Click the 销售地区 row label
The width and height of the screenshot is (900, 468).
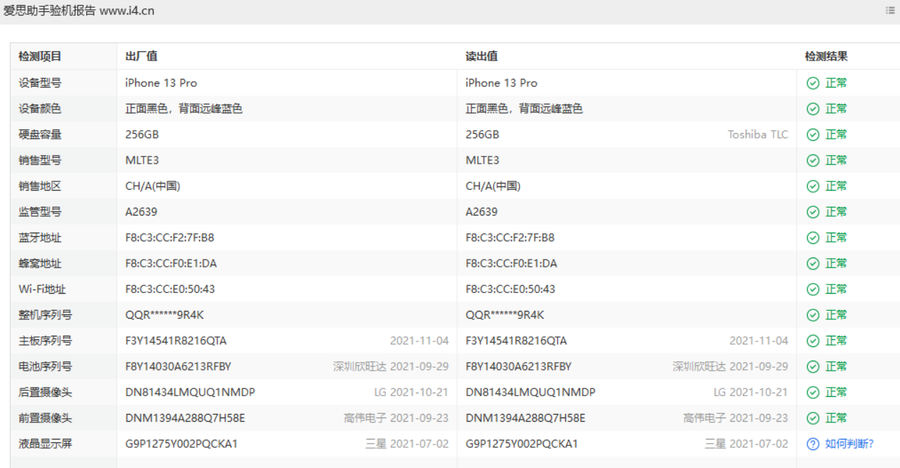pyautogui.click(x=40, y=186)
